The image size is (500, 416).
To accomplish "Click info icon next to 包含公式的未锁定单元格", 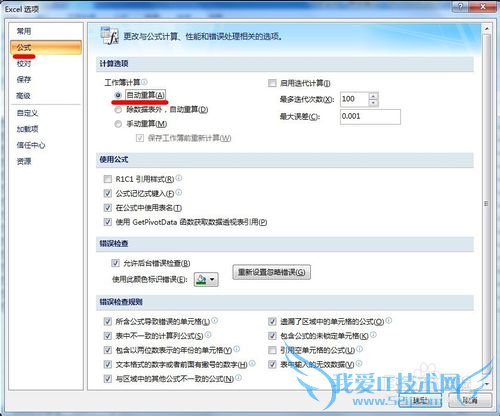I will (x=373, y=334).
